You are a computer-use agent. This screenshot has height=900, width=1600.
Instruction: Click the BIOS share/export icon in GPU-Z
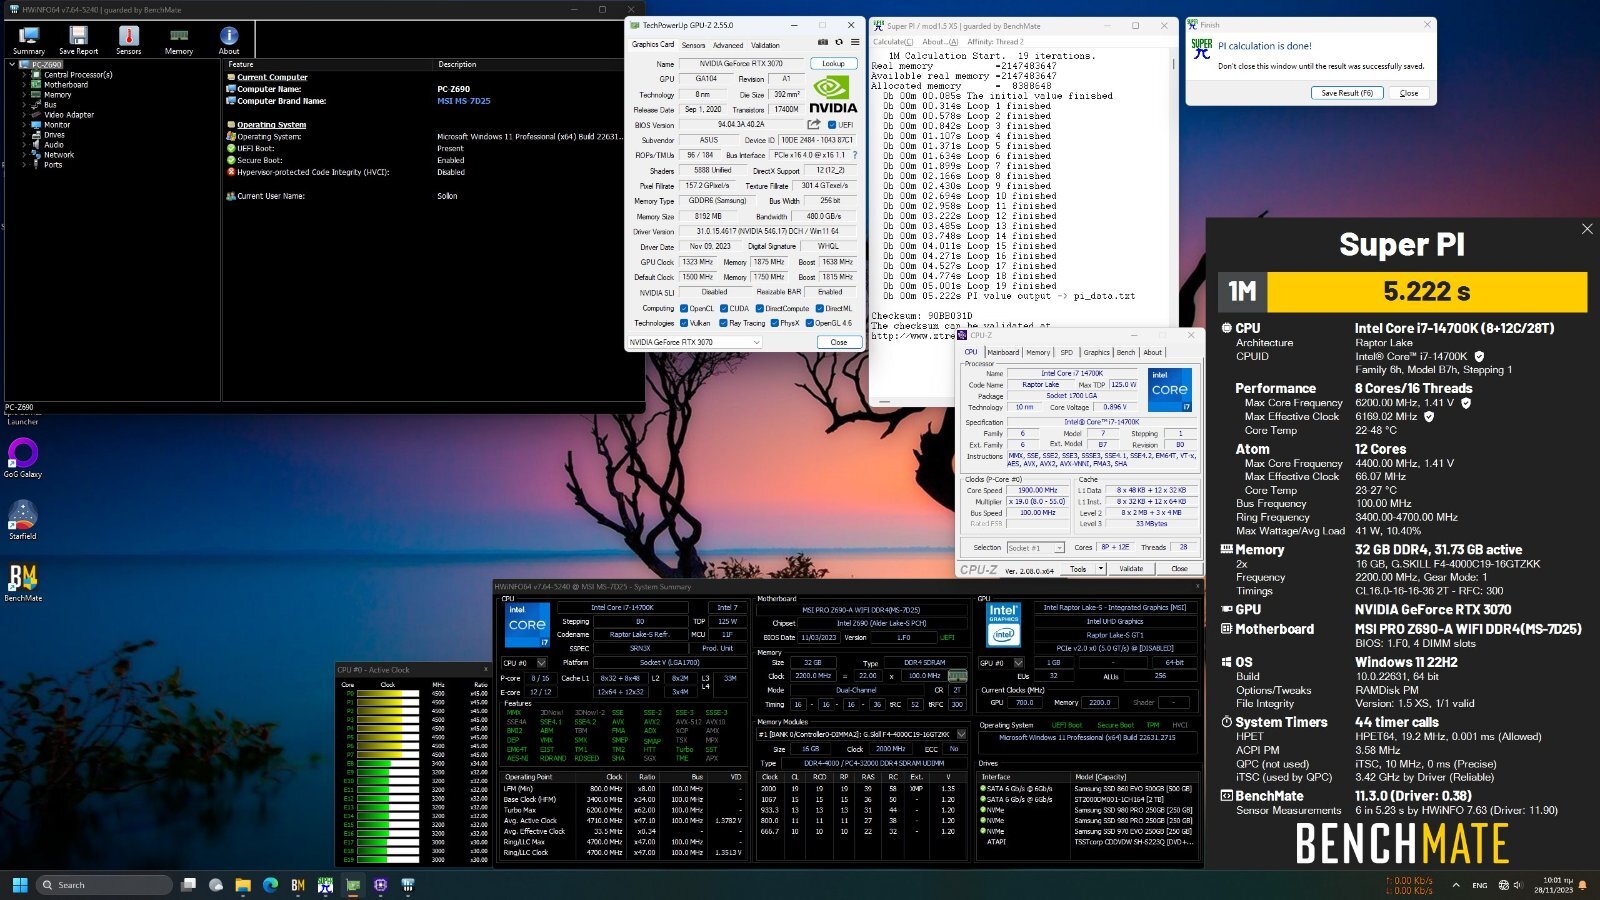pyautogui.click(x=814, y=125)
